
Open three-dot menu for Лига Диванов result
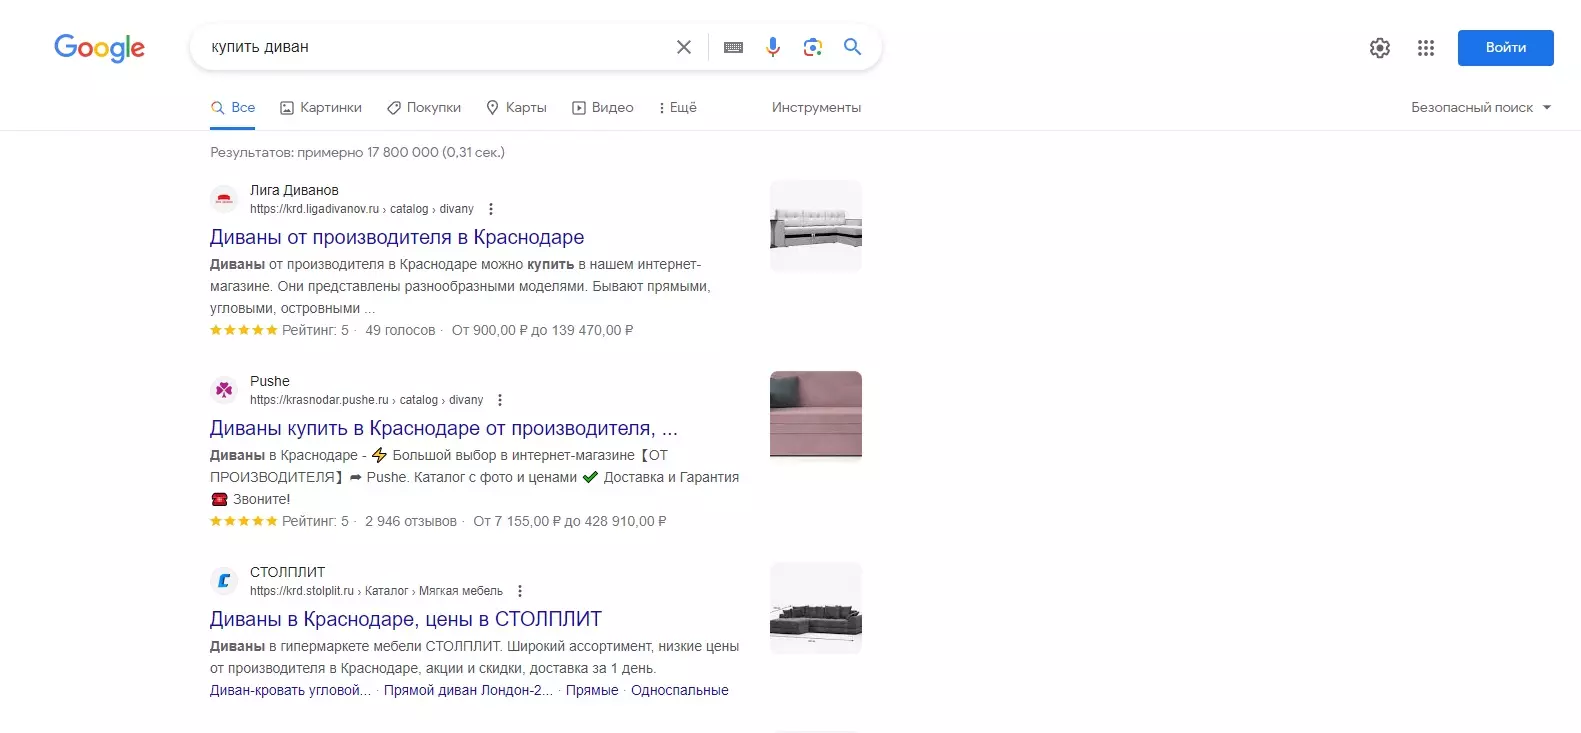(490, 209)
